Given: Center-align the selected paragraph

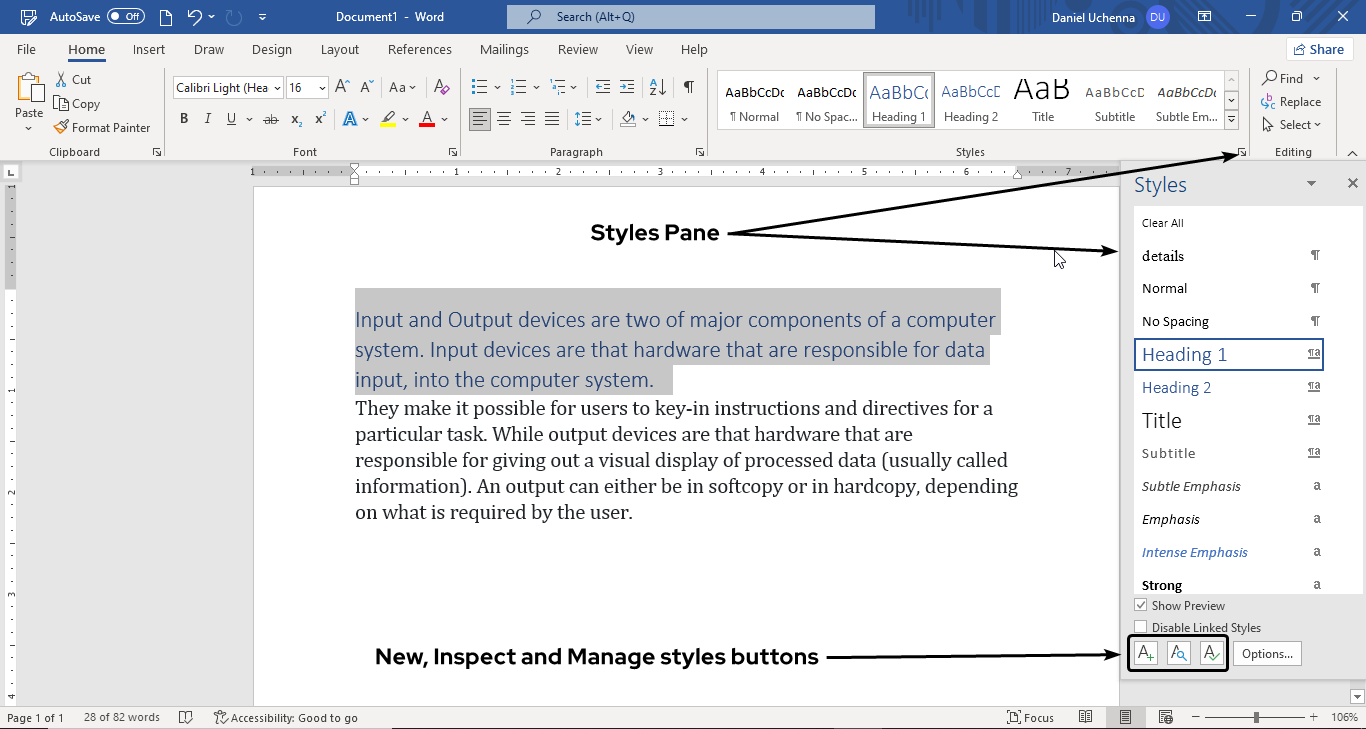Looking at the screenshot, I should (503, 118).
